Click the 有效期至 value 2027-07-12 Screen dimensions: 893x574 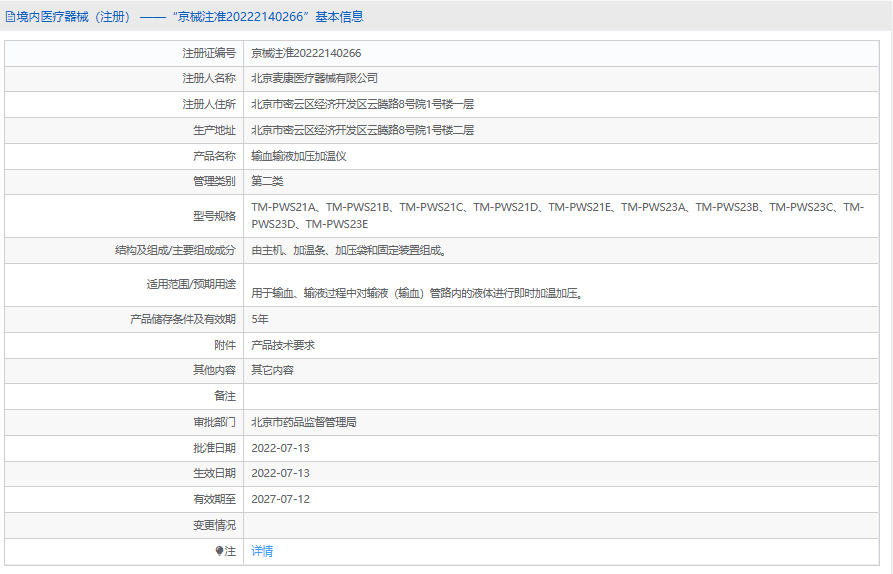(x=280, y=499)
